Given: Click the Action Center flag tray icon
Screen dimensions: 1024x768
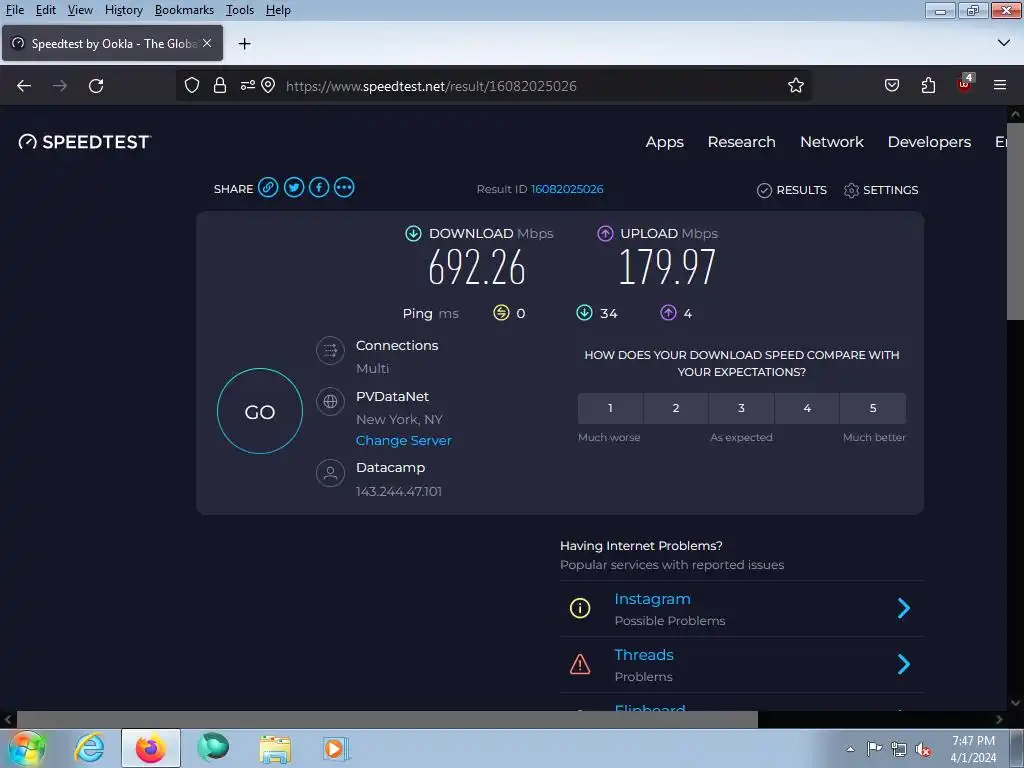Looking at the screenshot, I should (874, 749).
